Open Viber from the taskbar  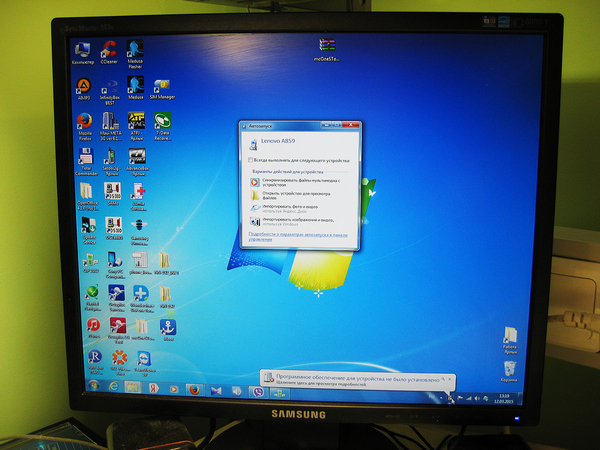[258, 392]
